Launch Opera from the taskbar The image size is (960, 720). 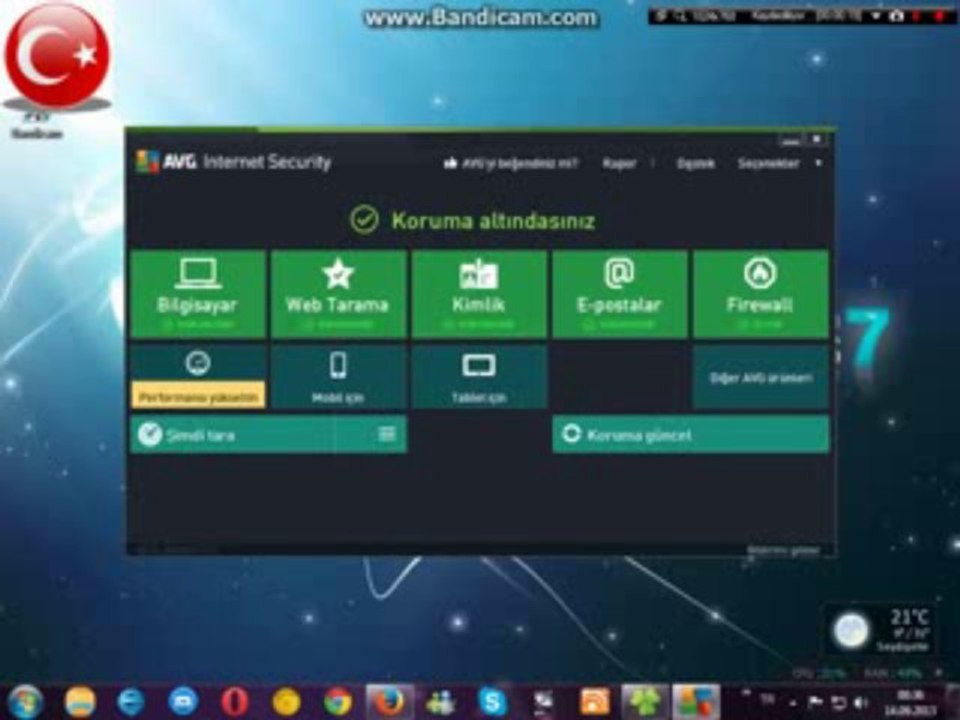pyautogui.click(x=234, y=702)
